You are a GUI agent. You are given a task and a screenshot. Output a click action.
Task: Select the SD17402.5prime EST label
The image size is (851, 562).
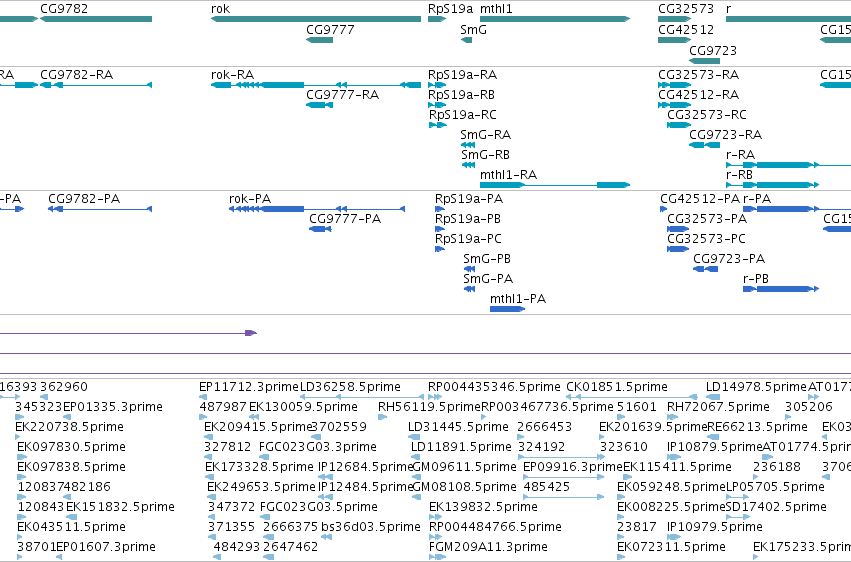click(x=776, y=508)
